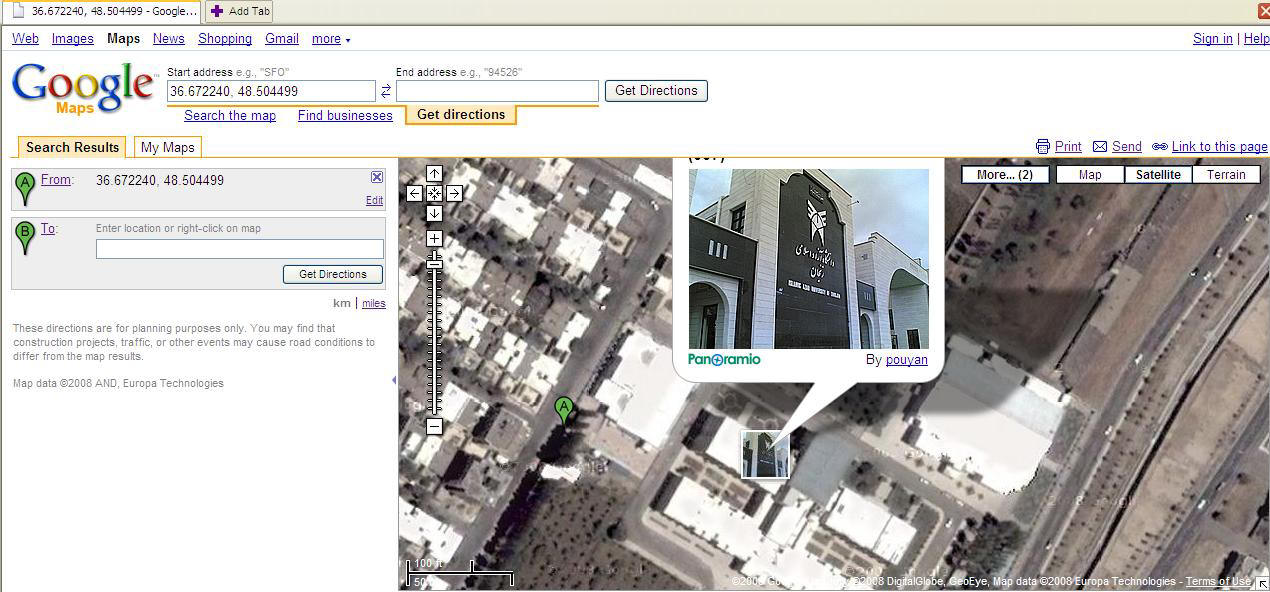Switch map to Satellite view
1270x592 pixels.
pyautogui.click(x=1158, y=174)
